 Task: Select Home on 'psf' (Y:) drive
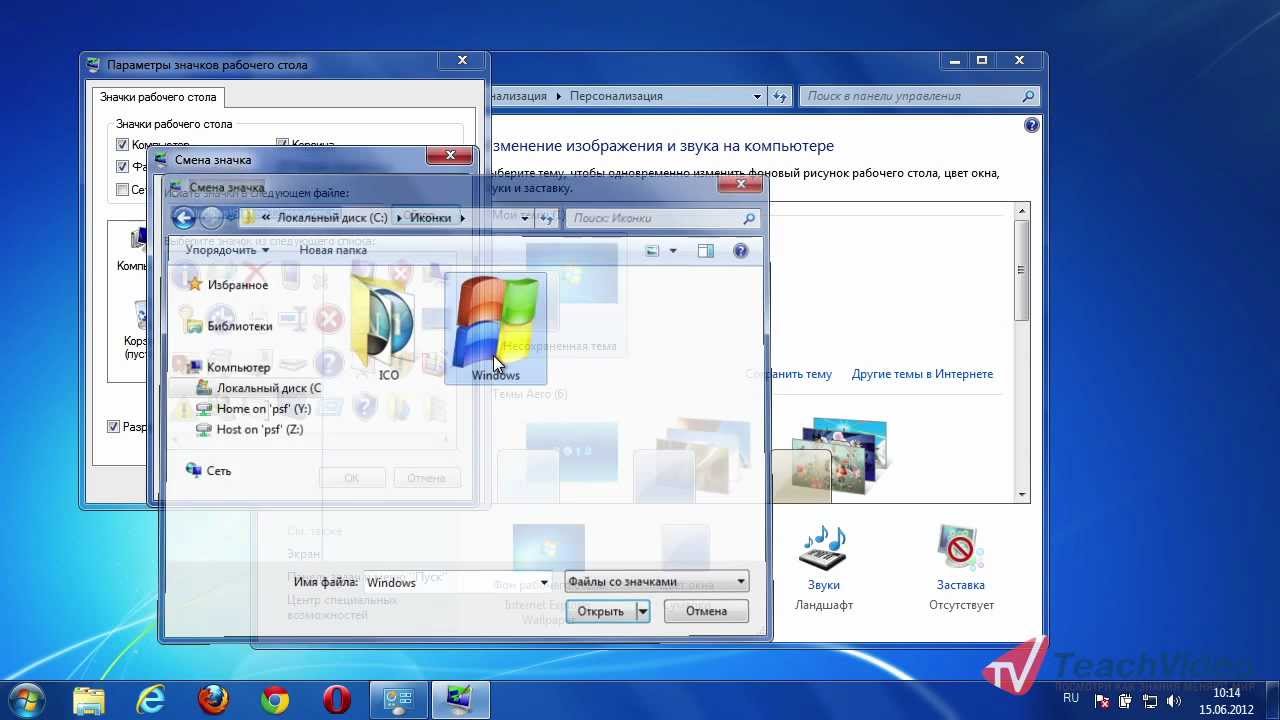263,409
